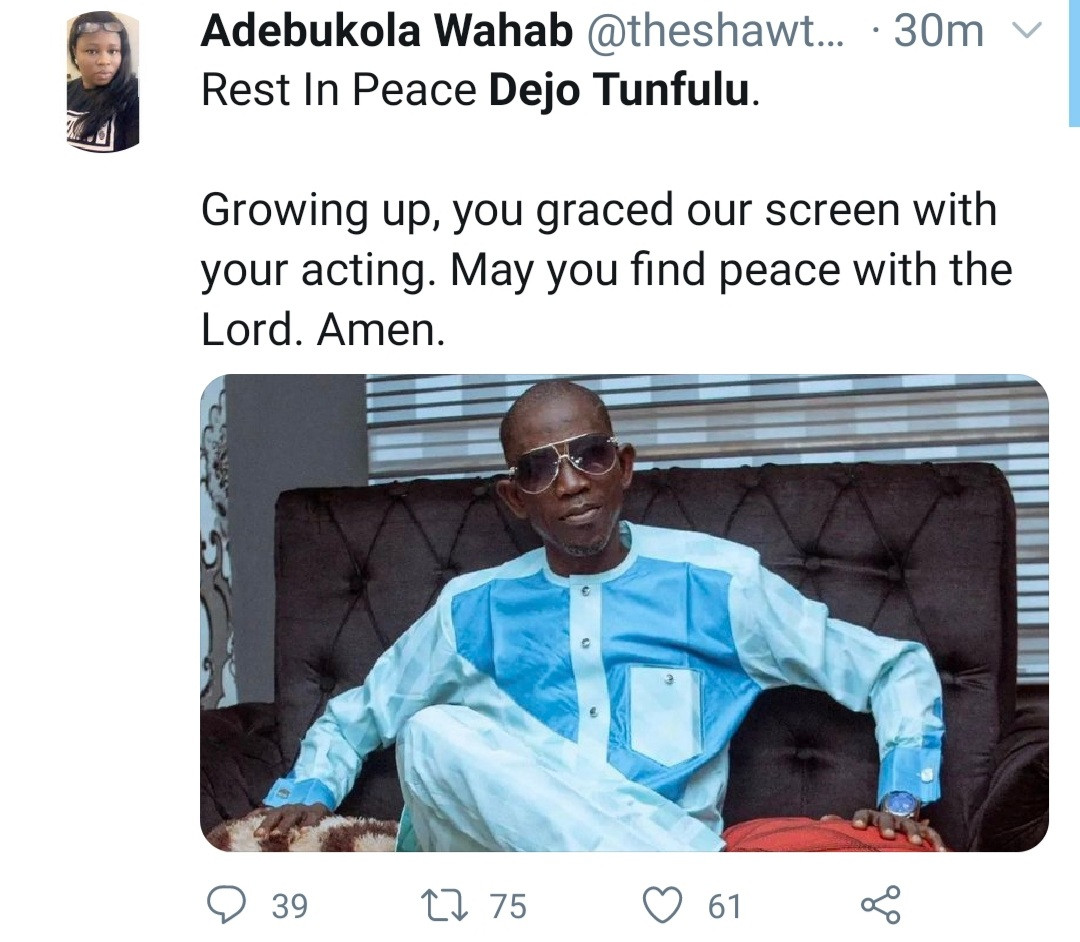The width and height of the screenshot is (1080, 942).
Task: Click the "Rest In Peace" text
Action: 339,90
